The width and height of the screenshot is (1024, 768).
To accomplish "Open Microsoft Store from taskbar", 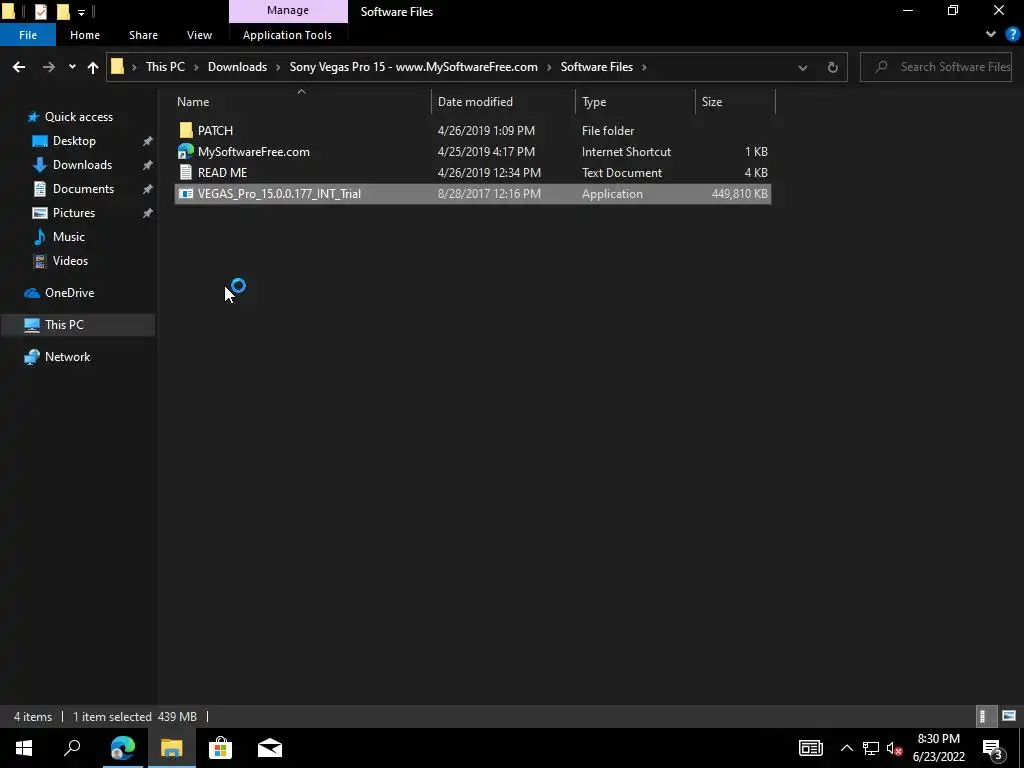I will (220, 748).
